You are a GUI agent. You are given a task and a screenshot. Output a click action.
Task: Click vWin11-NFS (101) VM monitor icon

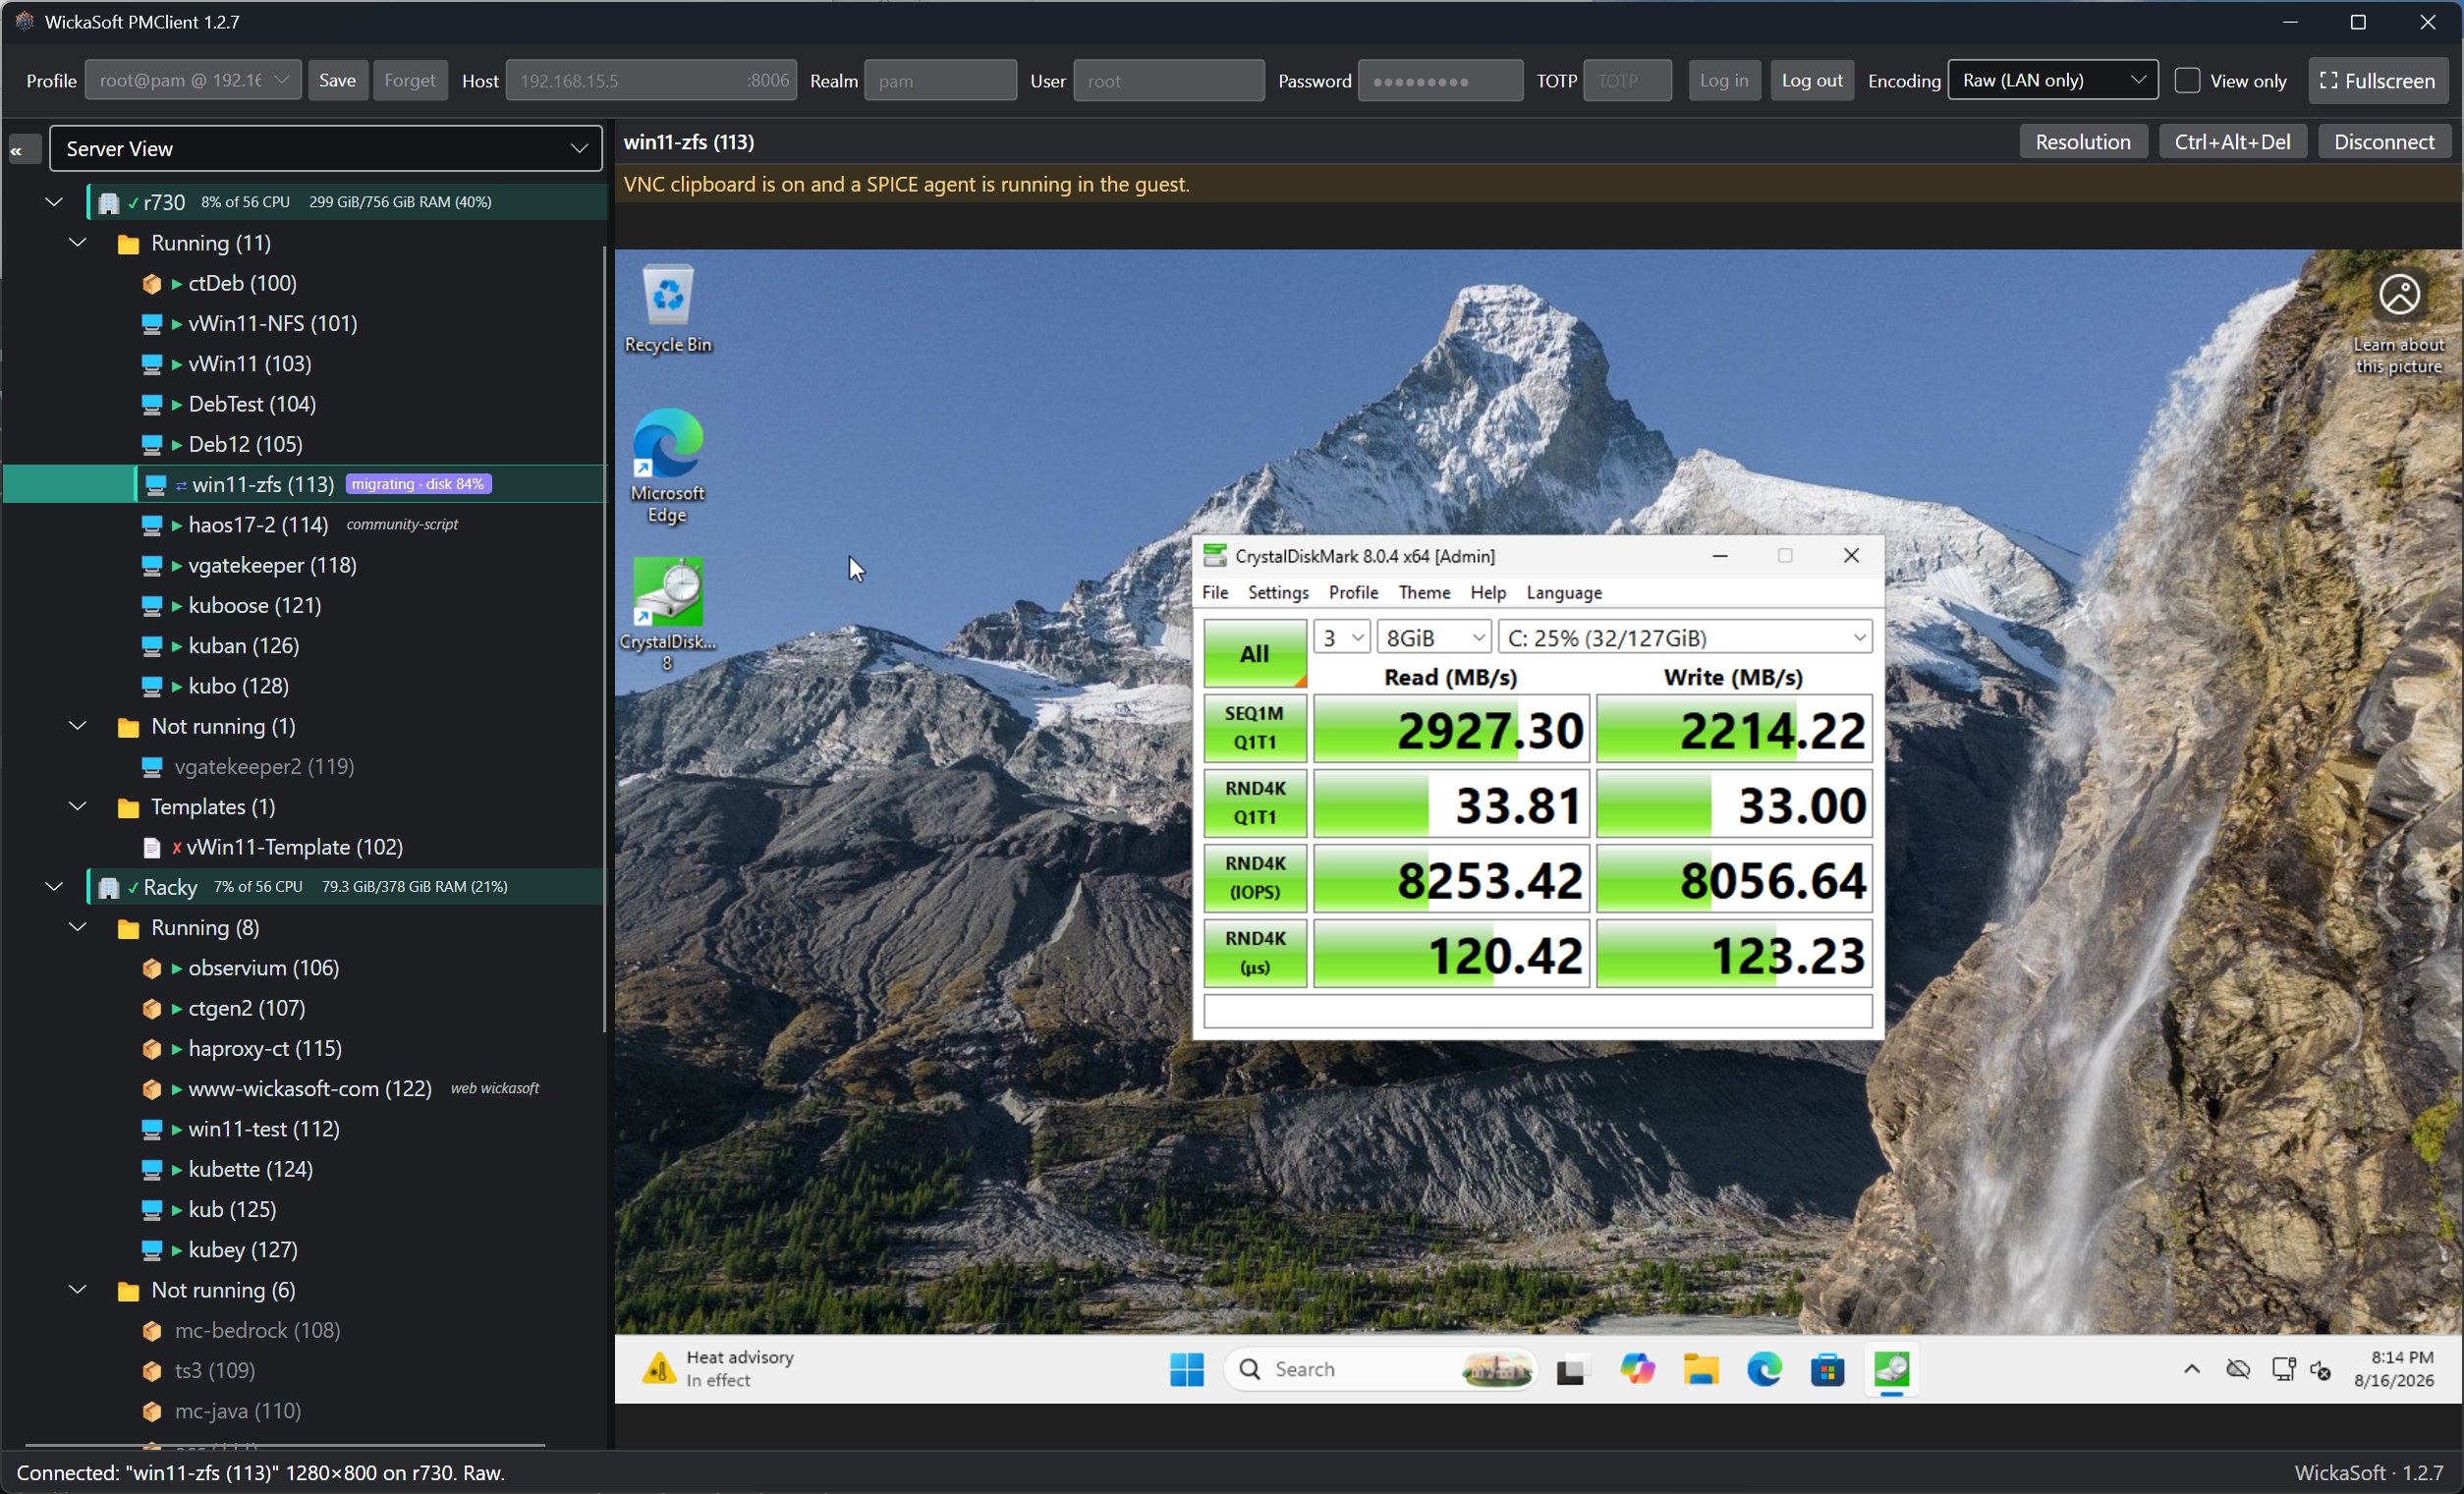click(151, 324)
